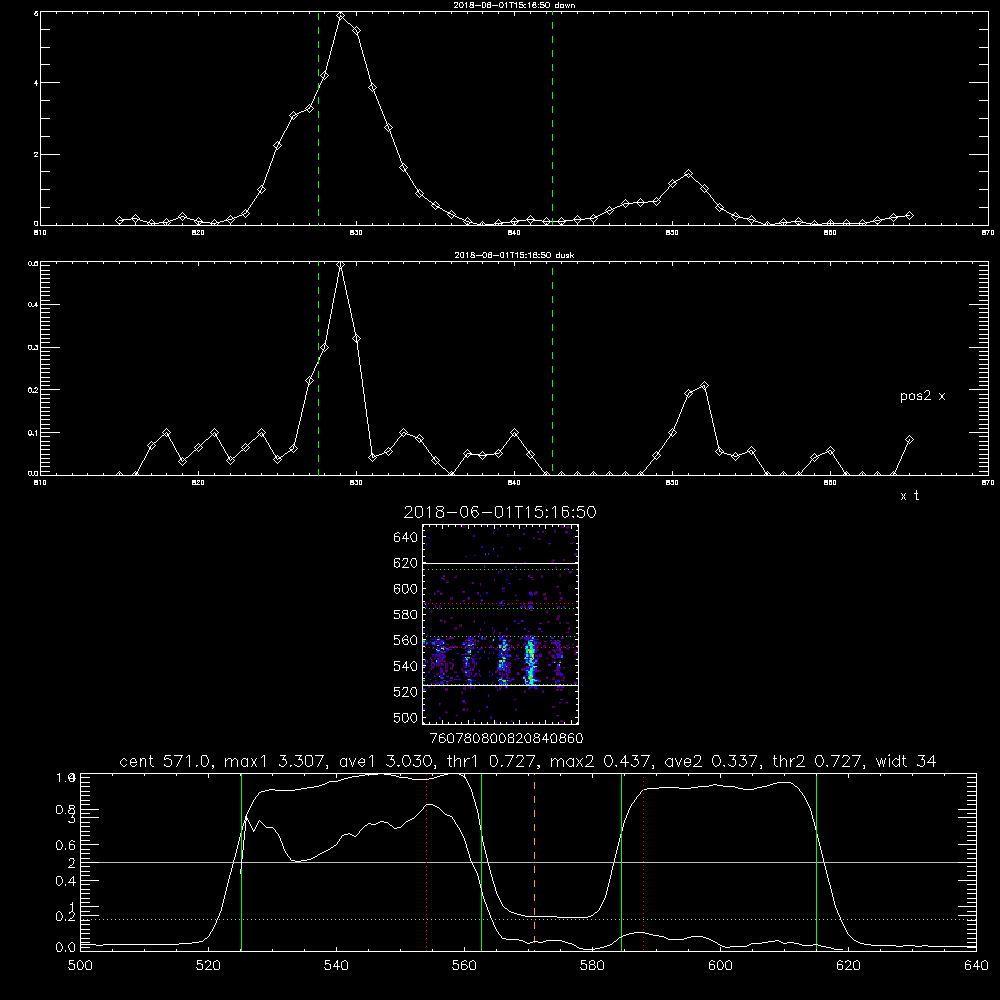This screenshot has width=1000, height=1000.
Task: Click the first green dashed line in the dawn plot
Action: 318,119
